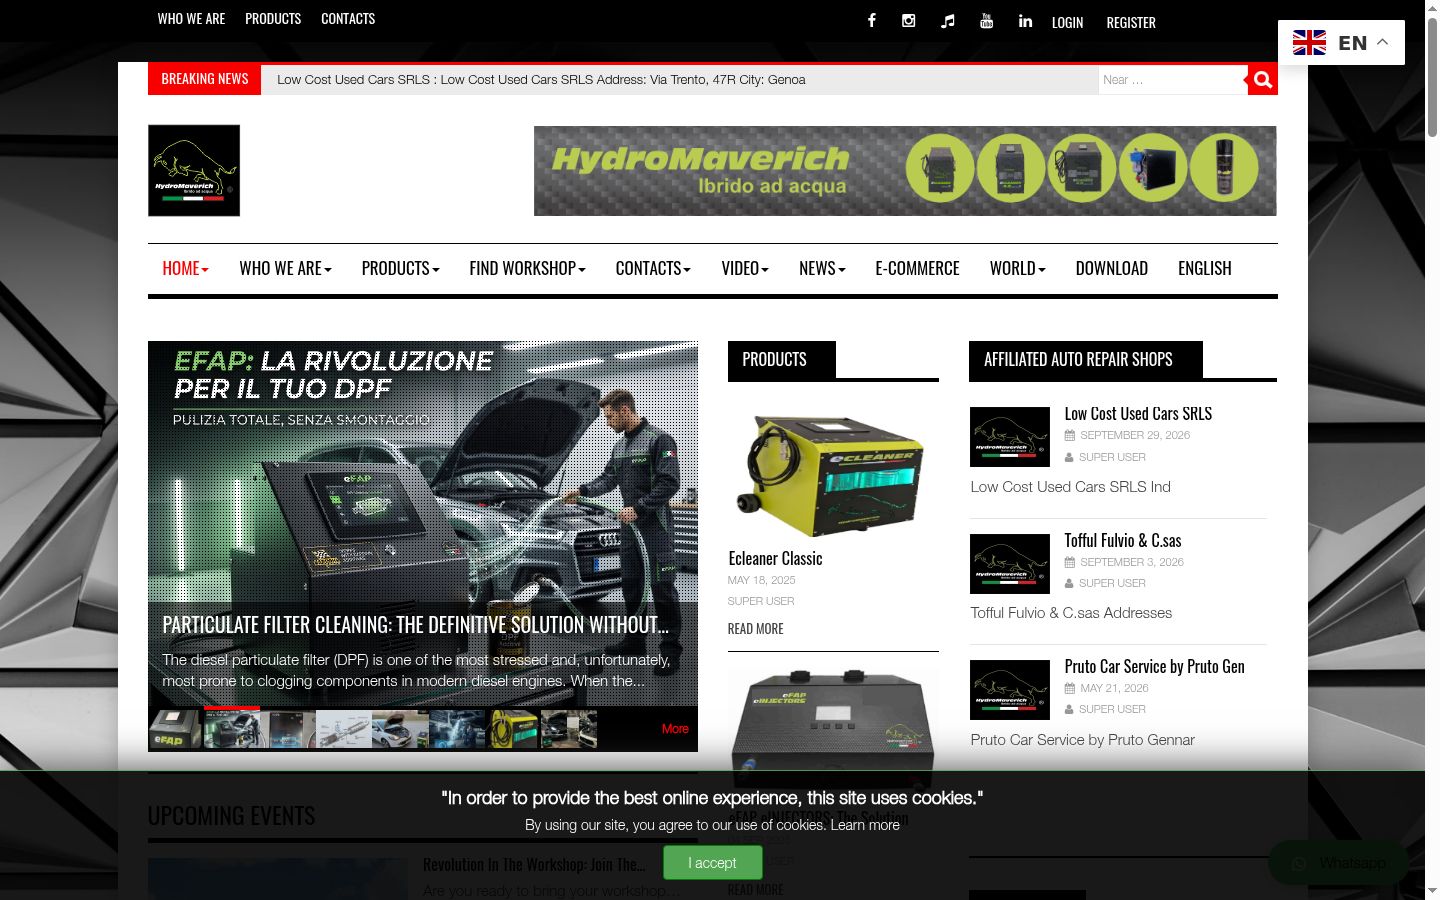This screenshot has width=1440, height=900.
Task: Click More in the slider thumbnails bar
Action: coord(675,729)
